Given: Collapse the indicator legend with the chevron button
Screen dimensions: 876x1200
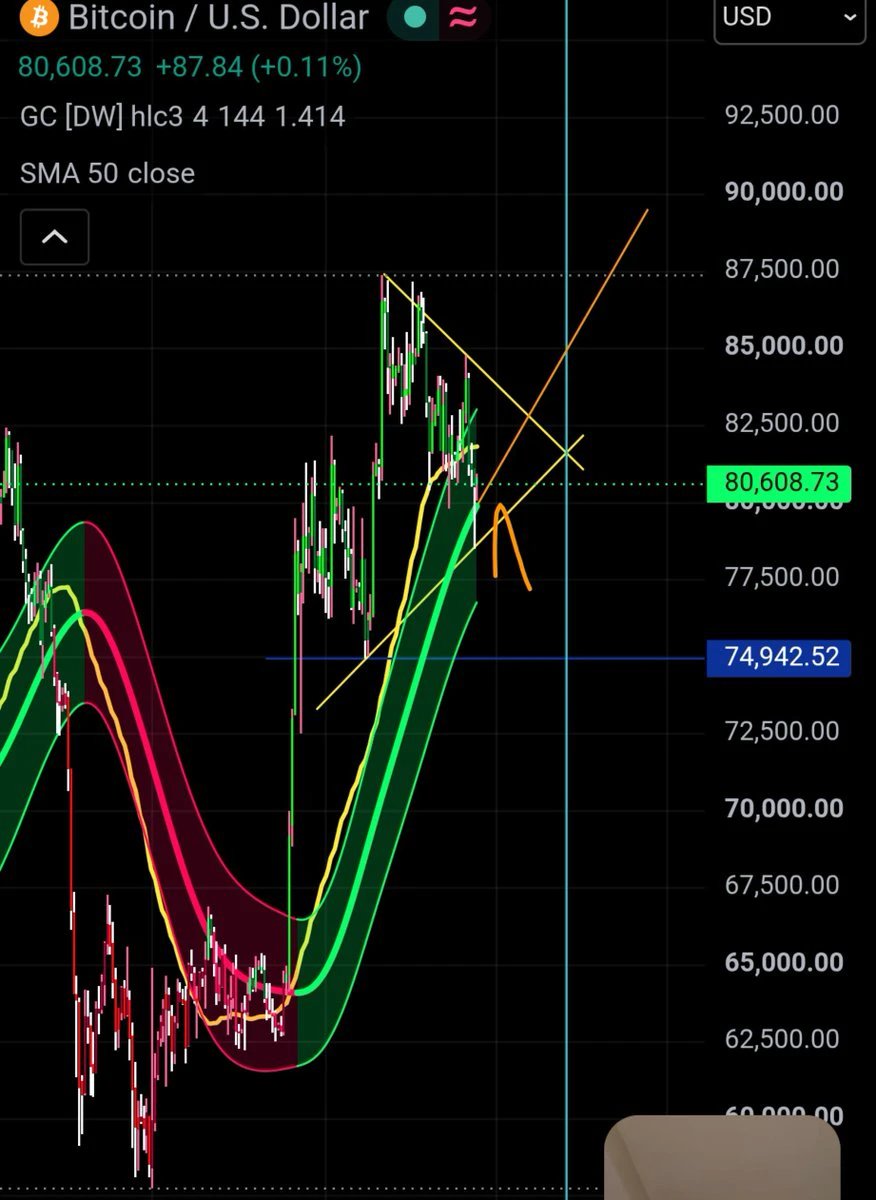Looking at the screenshot, I should click(x=55, y=237).
